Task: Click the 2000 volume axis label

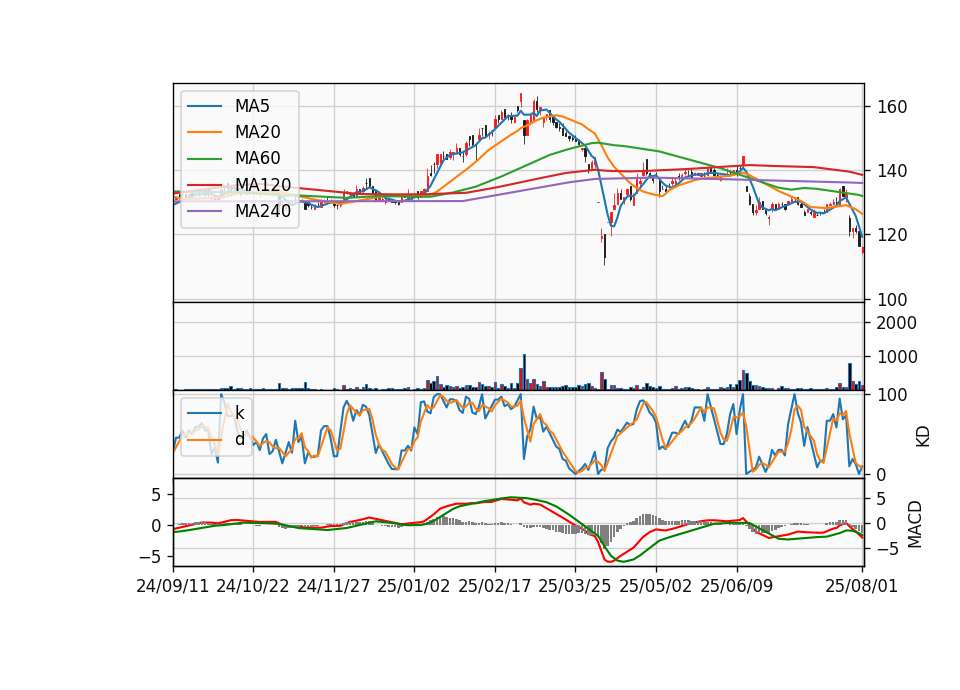Action: pos(897,323)
